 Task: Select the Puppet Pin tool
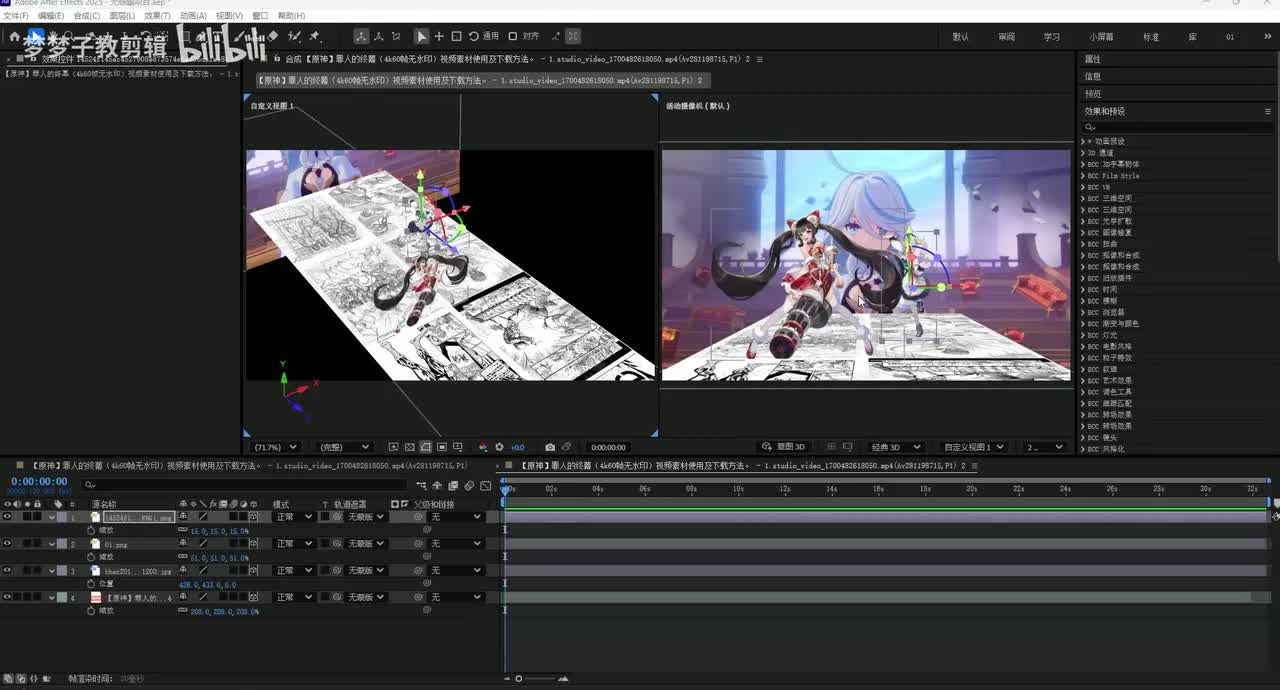(x=315, y=37)
